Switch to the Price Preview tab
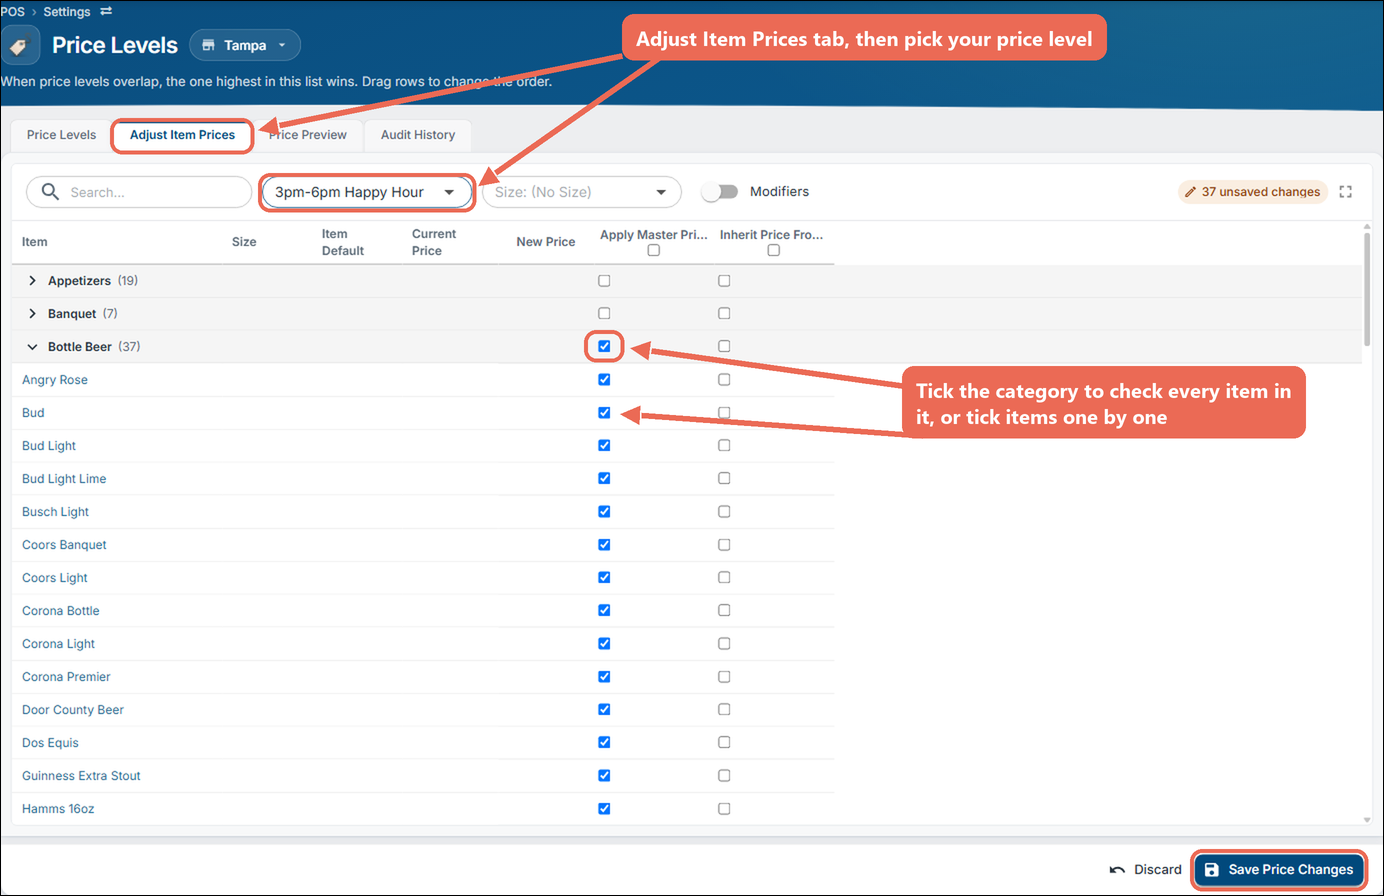The image size is (1384, 896). (308, 135)
